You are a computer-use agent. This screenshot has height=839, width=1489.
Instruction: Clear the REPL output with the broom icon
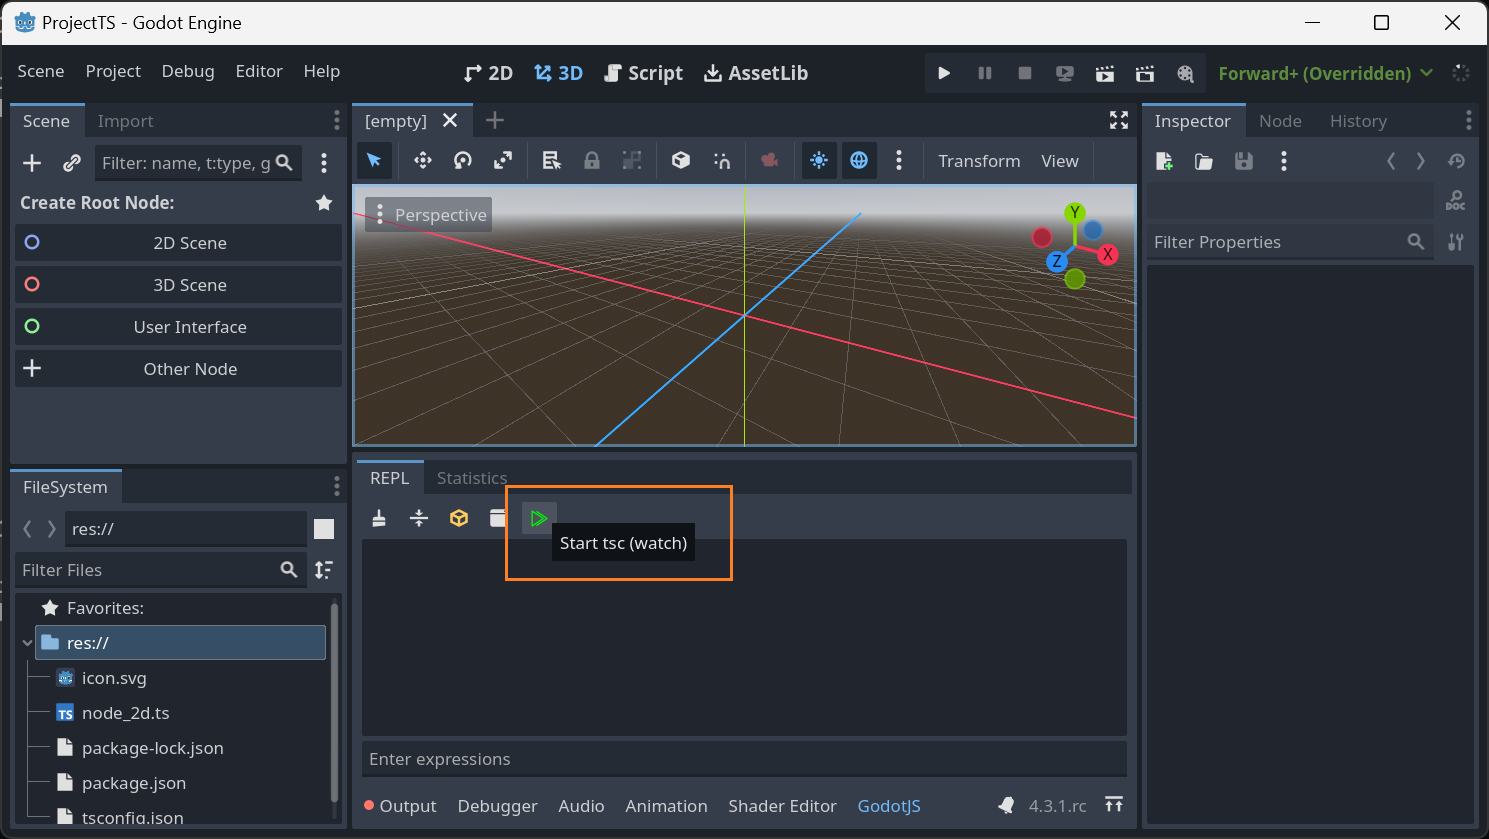[379, 518]
